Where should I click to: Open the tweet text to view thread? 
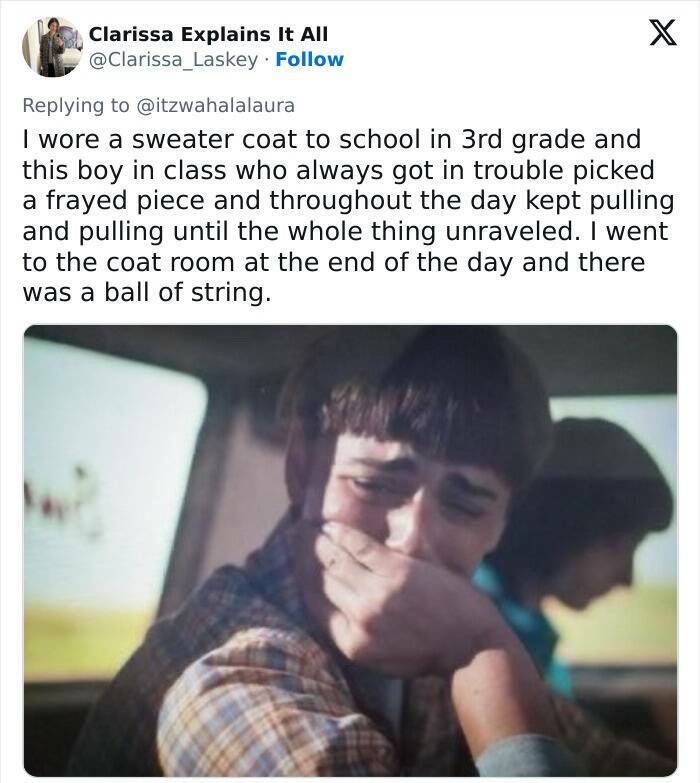(348, 216)
